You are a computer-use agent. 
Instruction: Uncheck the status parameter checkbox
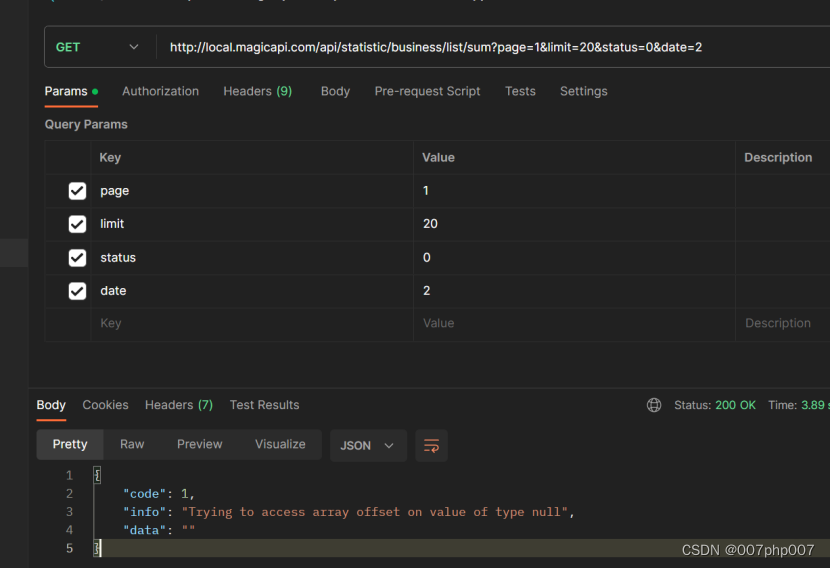[77, 258]
